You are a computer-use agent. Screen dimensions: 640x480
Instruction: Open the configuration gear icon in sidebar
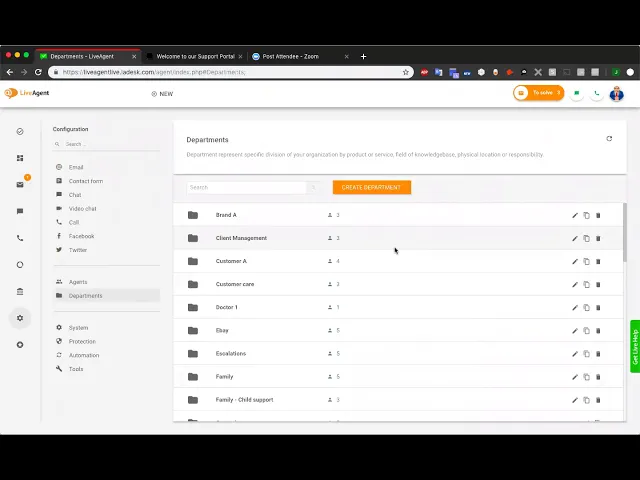click(20, 318)
